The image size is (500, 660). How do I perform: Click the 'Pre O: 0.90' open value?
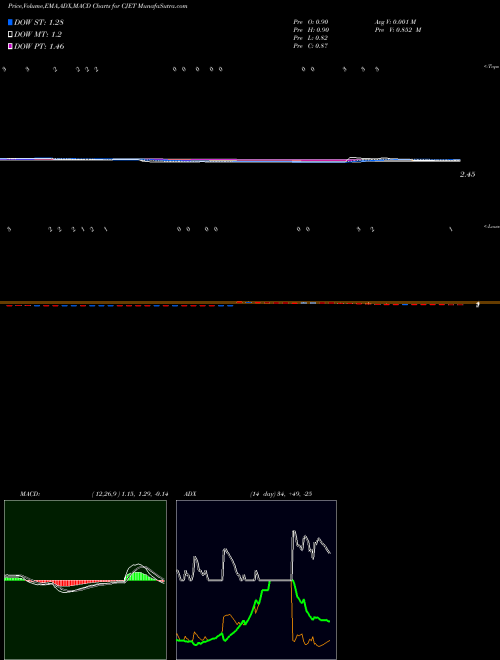[x=311, y=21]
